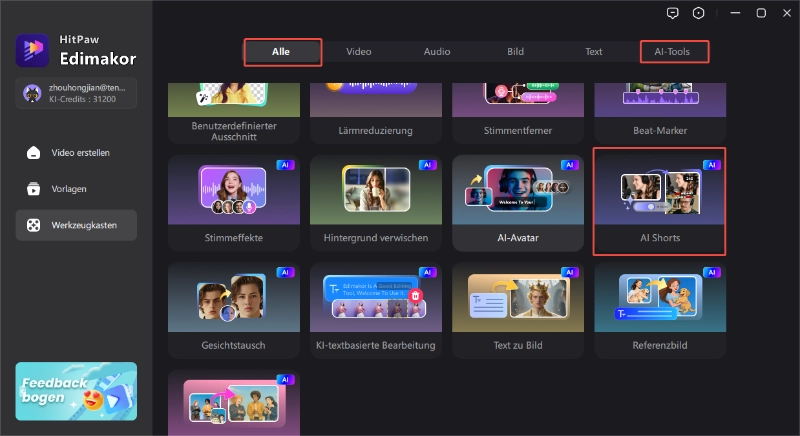
Task: Maximize the Edimakor window
Action: (x=761, y=13)
